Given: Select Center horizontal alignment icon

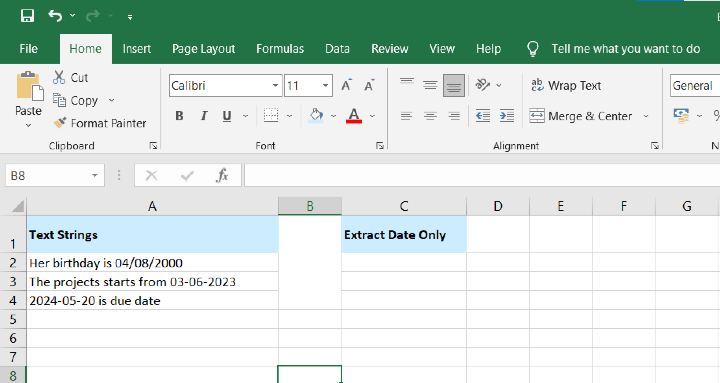Looking at the screenshot, I should 430,116.
